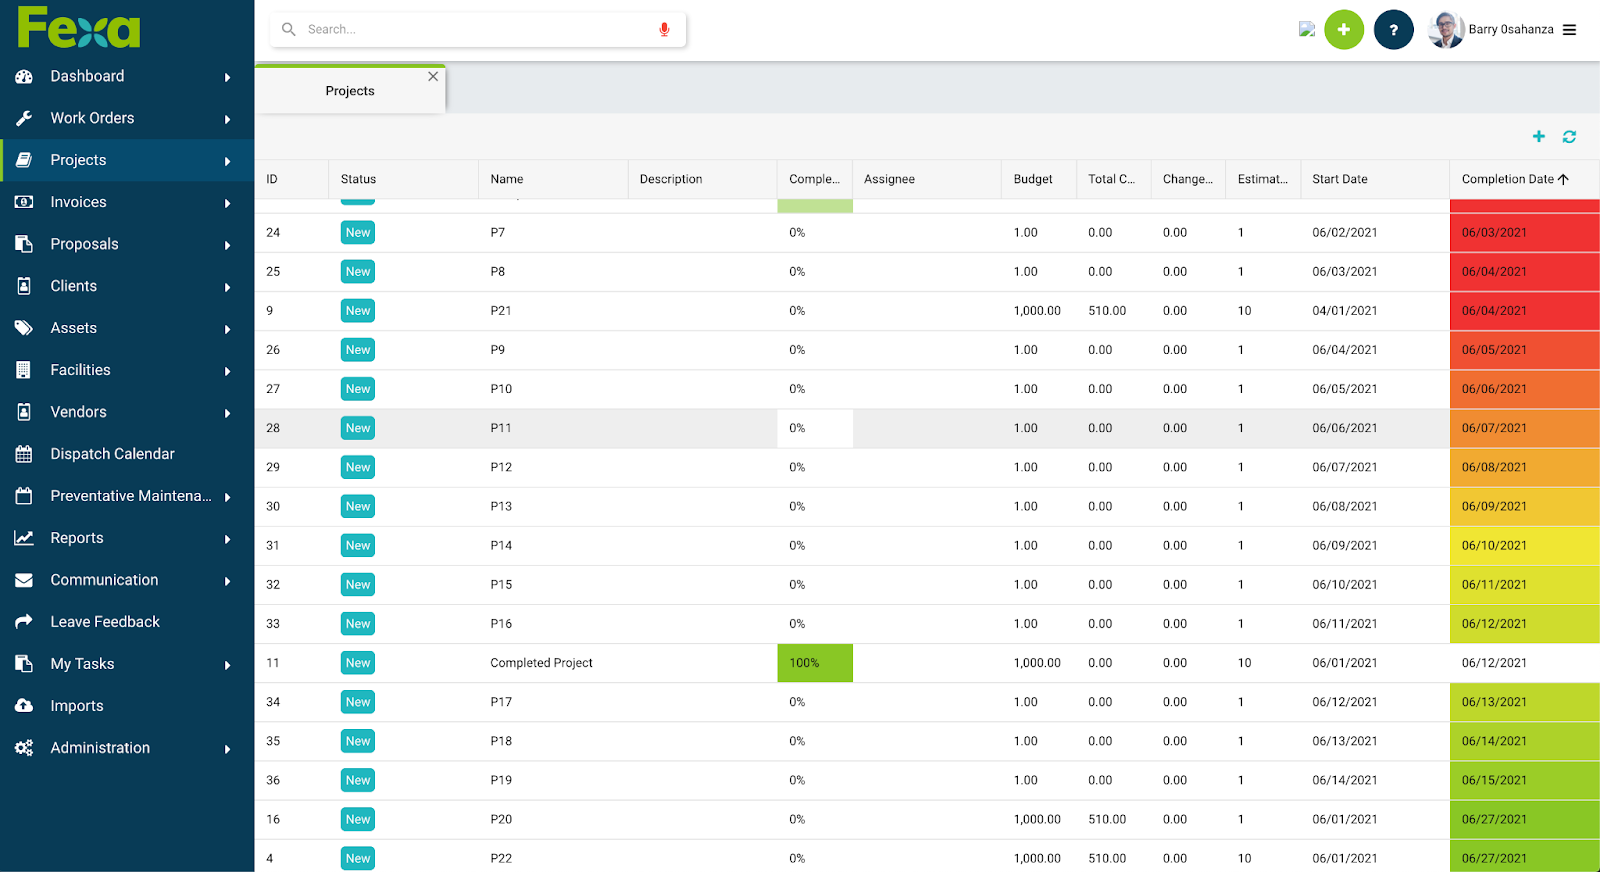Click the 100% completion bar for Completed Project

[x=815, y=663]
